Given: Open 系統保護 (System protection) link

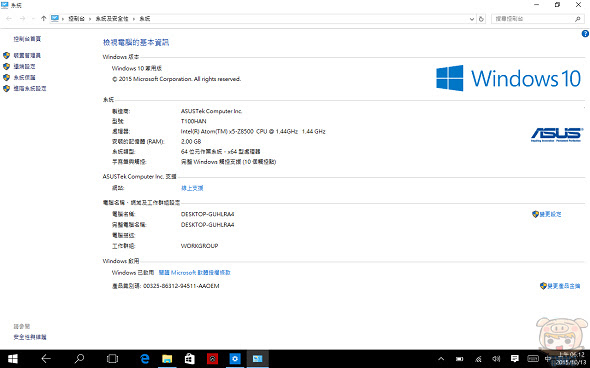Looking at the screenshot, I should 24,77.
